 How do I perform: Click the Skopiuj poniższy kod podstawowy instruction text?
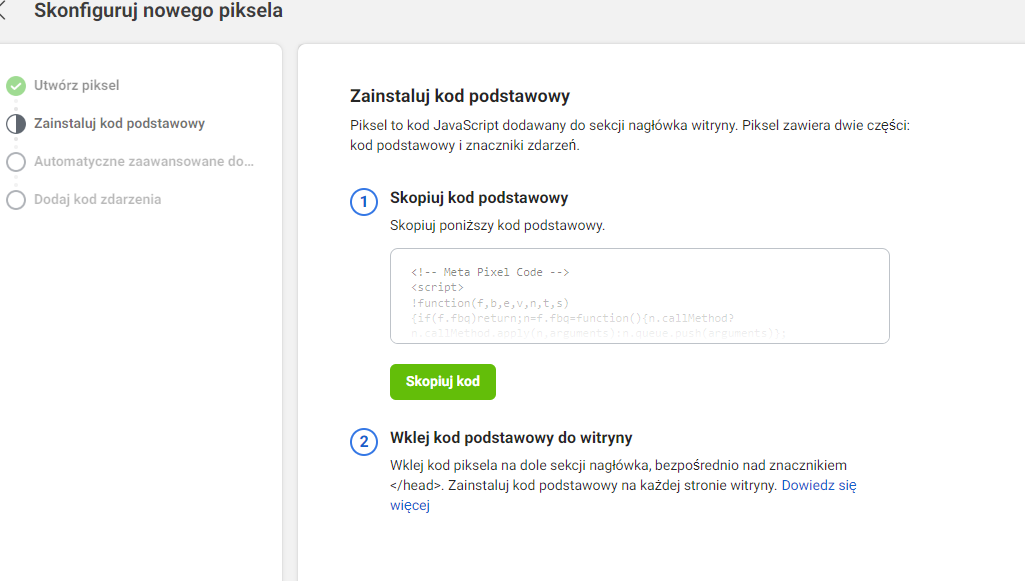tap(497, 226)
